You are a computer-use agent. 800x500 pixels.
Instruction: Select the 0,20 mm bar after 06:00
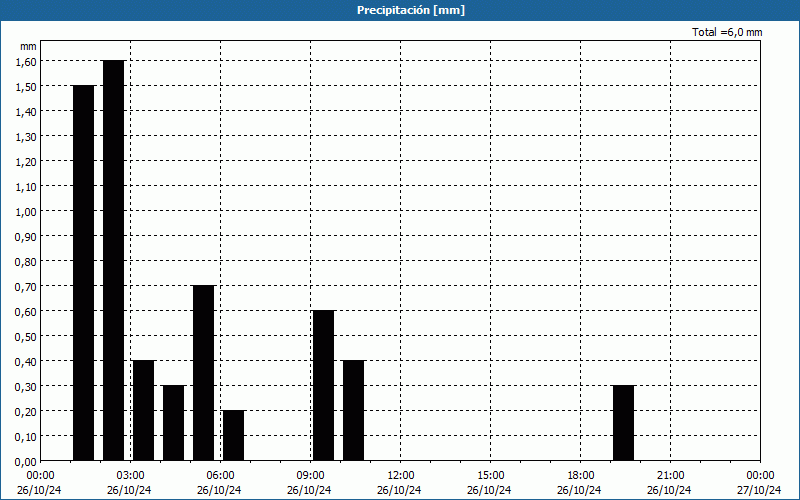(234, 436)
